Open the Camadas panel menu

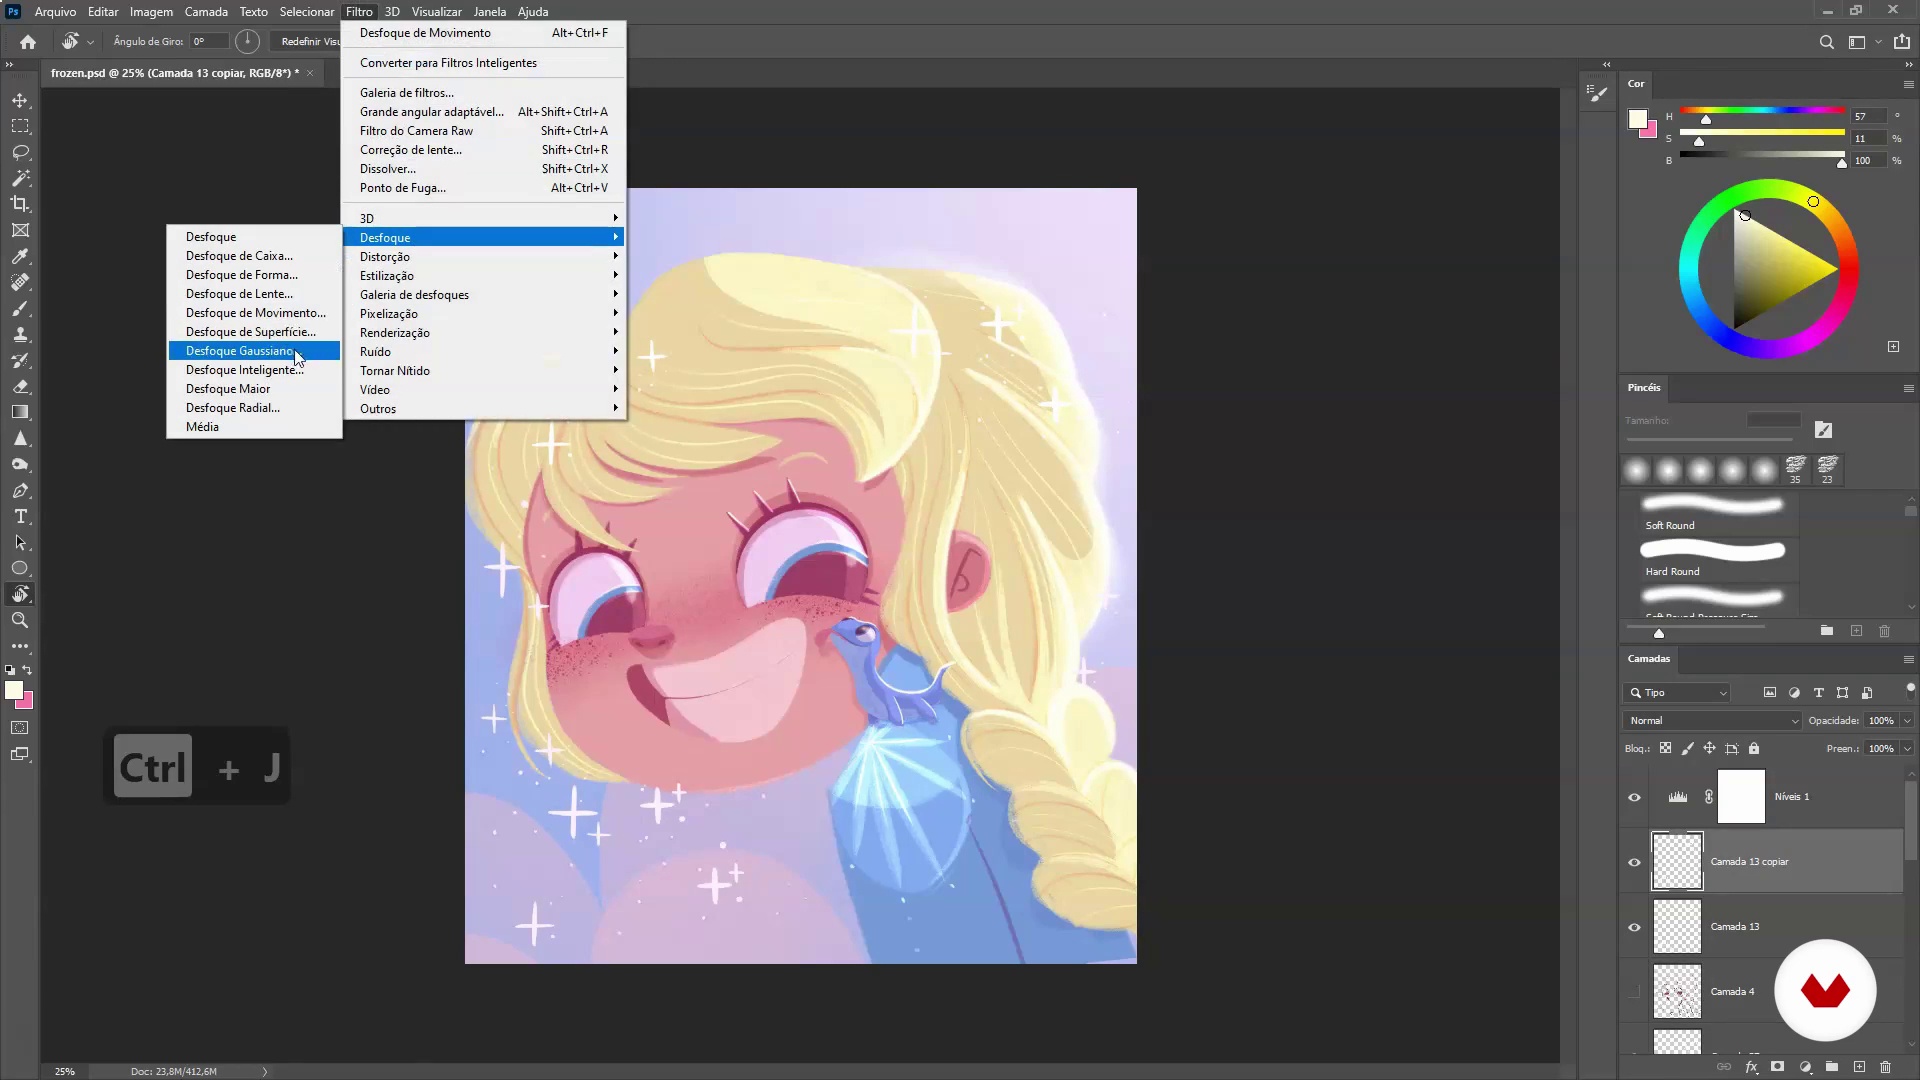pyautogui.click(x=1908, y=659)
